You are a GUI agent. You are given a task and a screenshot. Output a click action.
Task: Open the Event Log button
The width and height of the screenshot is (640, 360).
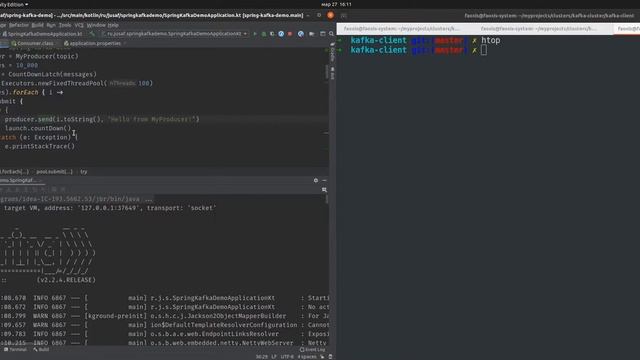pyautogui.click(x=312, y=350)
